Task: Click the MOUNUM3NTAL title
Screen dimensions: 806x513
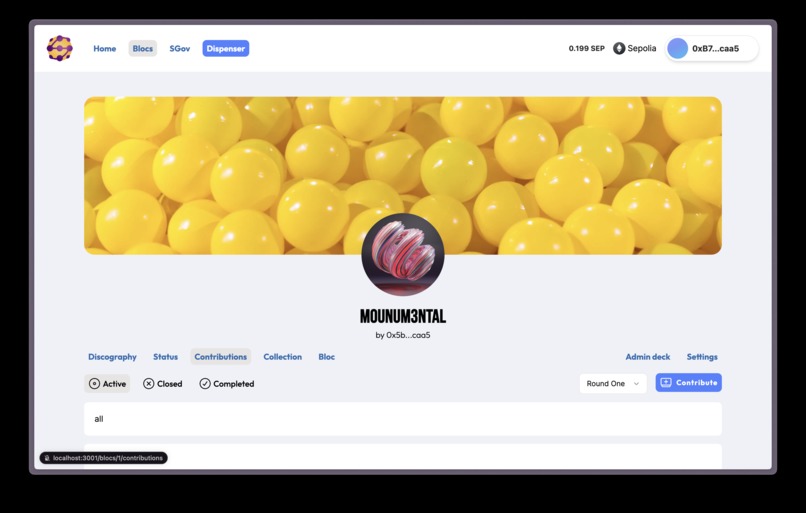Action: [x=403, y=316]
